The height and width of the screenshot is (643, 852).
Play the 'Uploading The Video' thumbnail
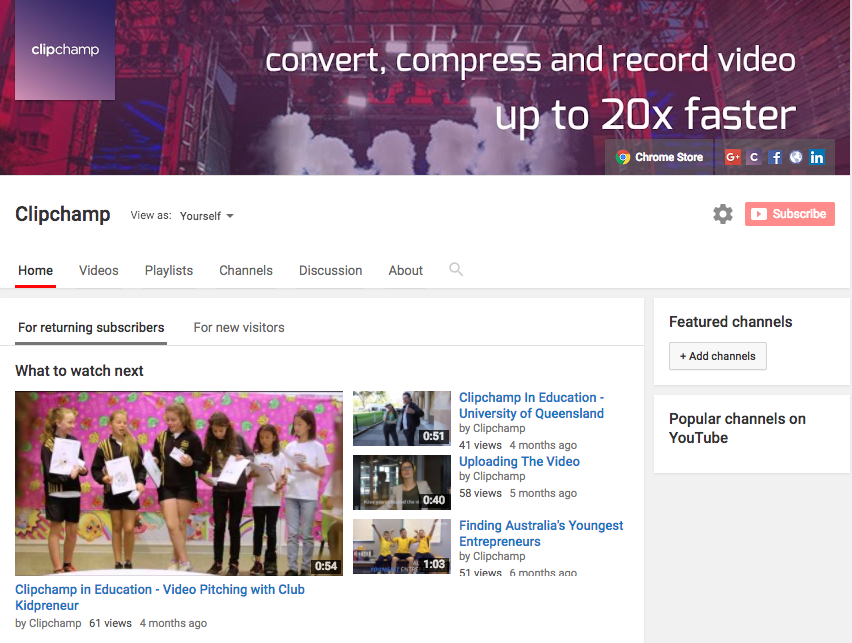[402, 483]
